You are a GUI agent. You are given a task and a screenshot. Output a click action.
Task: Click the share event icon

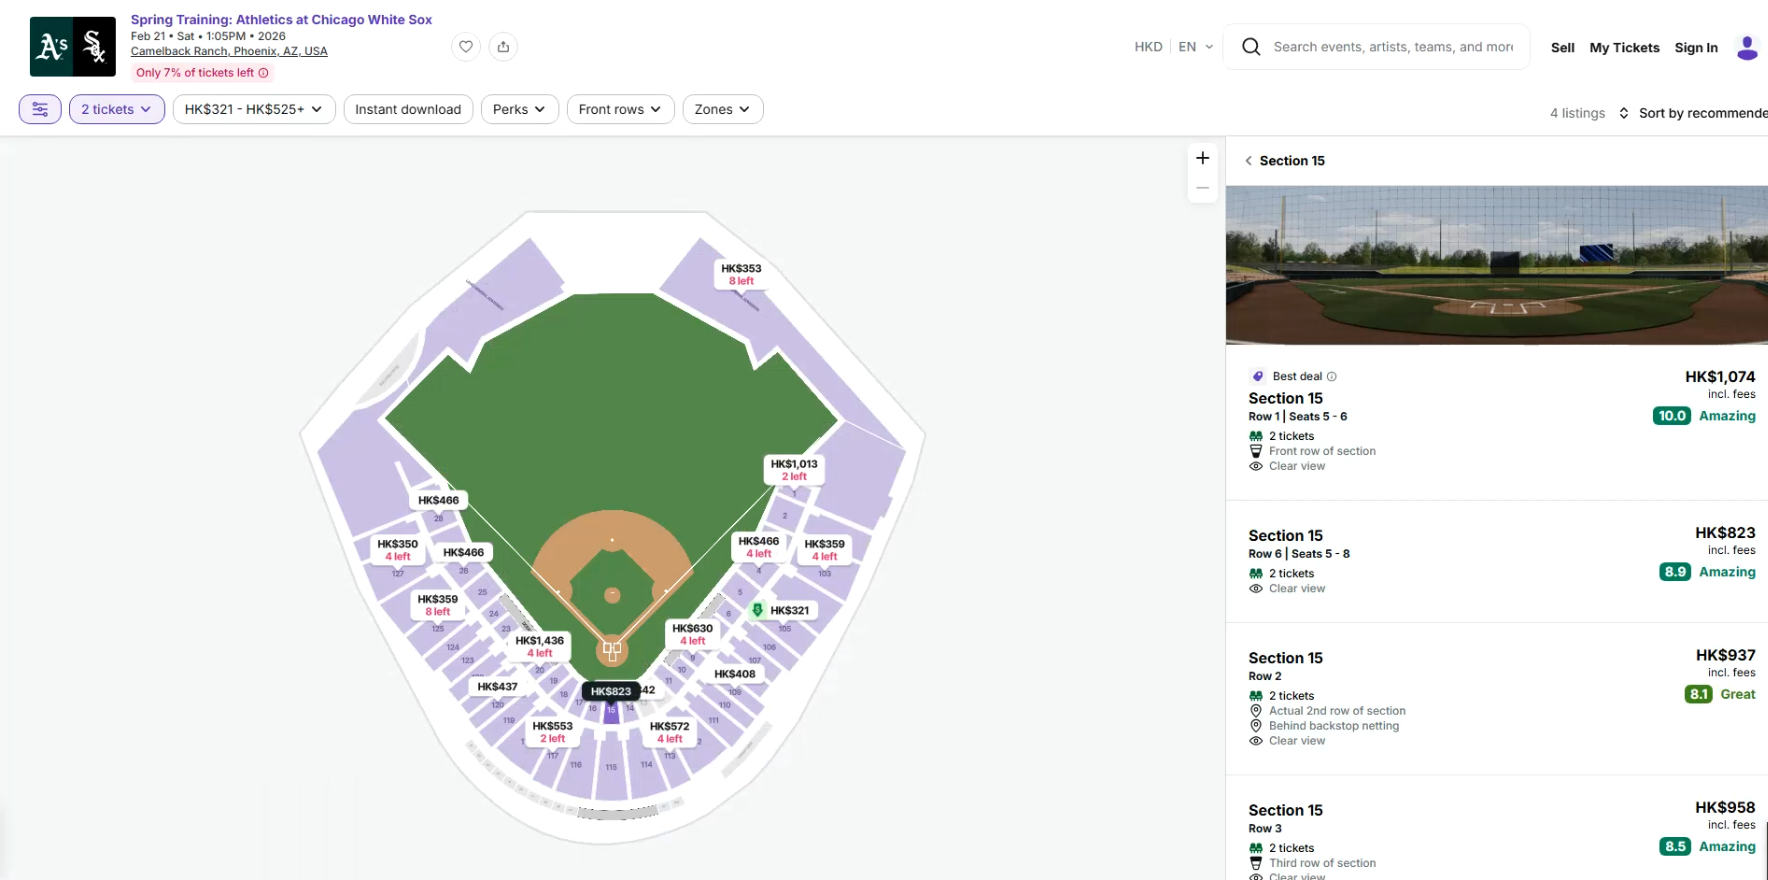tap(503, 47)
